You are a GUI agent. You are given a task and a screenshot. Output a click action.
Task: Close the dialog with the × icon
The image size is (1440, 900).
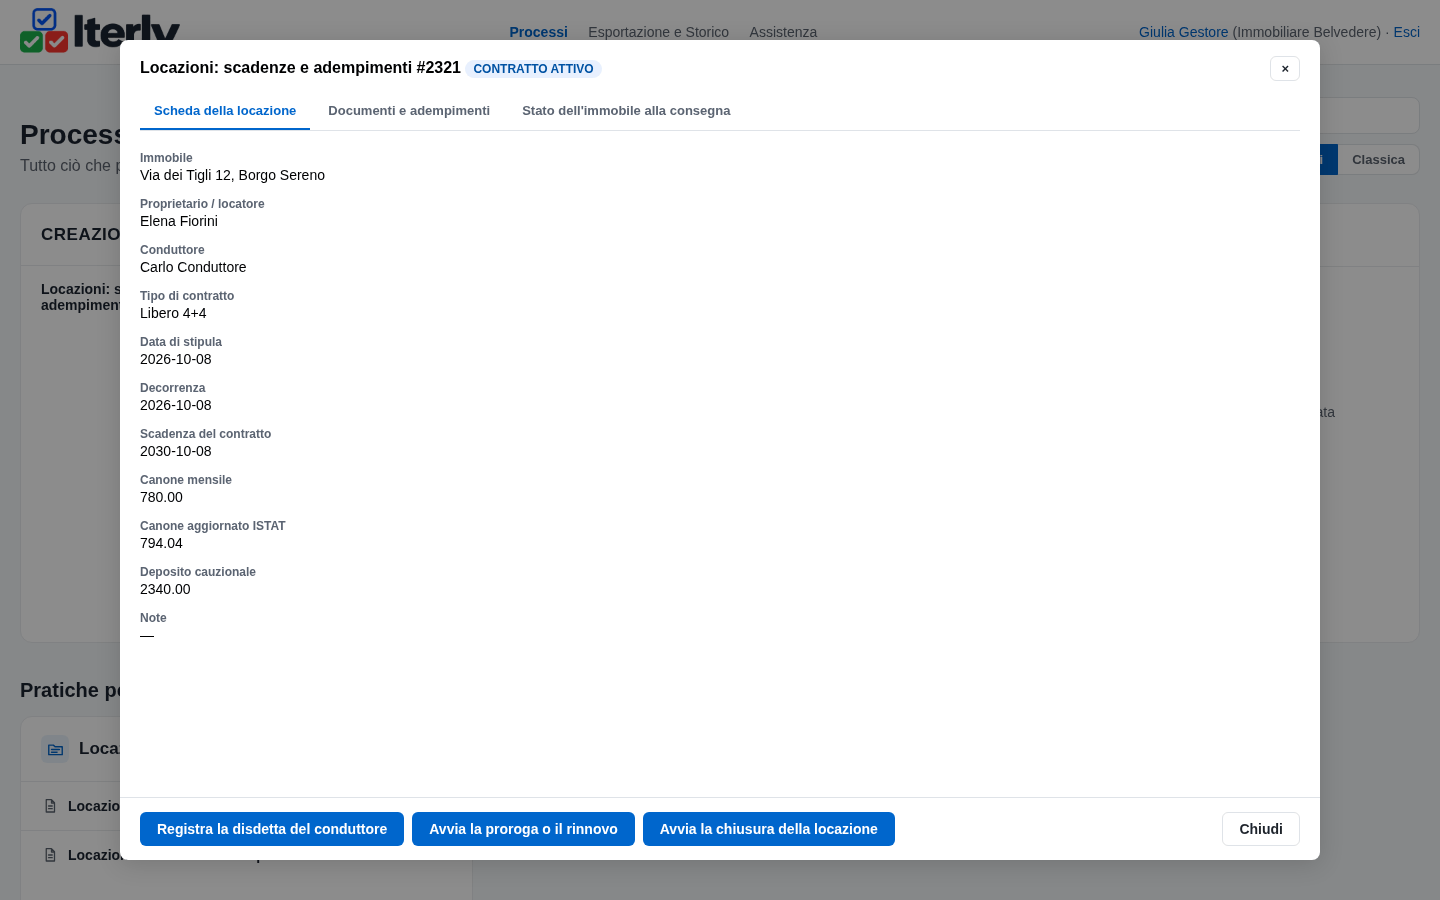point(1285,68)
